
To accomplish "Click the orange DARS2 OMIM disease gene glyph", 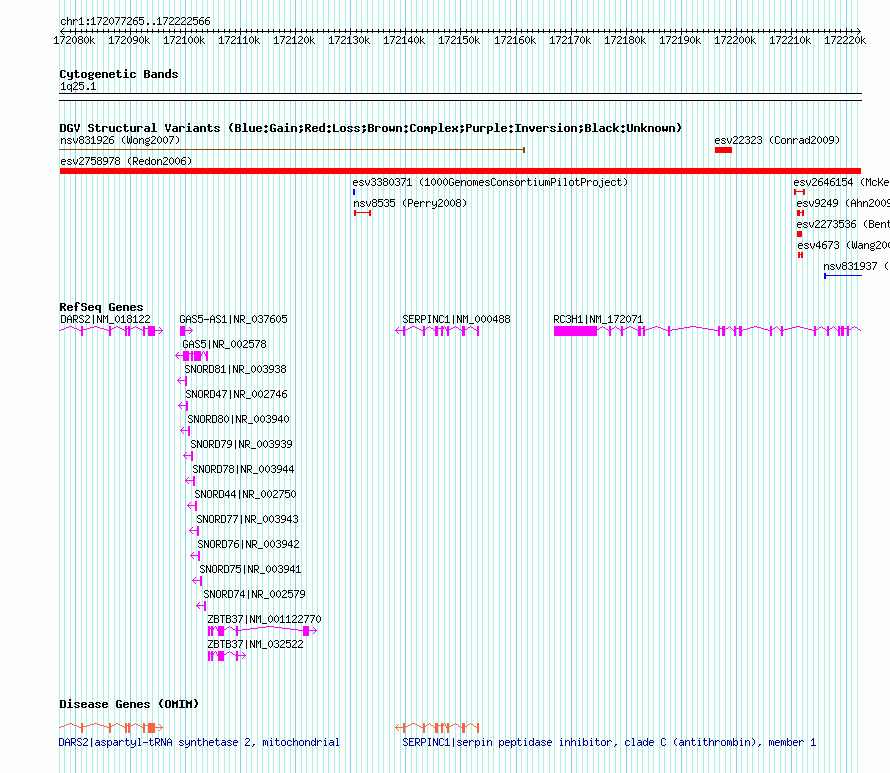I will 111,727.
